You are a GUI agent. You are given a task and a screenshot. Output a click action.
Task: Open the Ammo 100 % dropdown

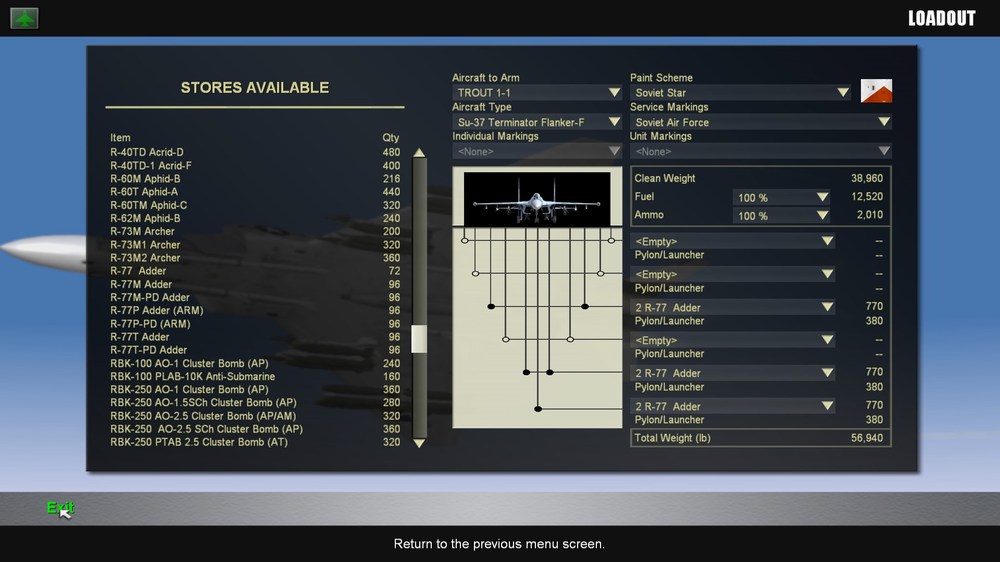782,216
